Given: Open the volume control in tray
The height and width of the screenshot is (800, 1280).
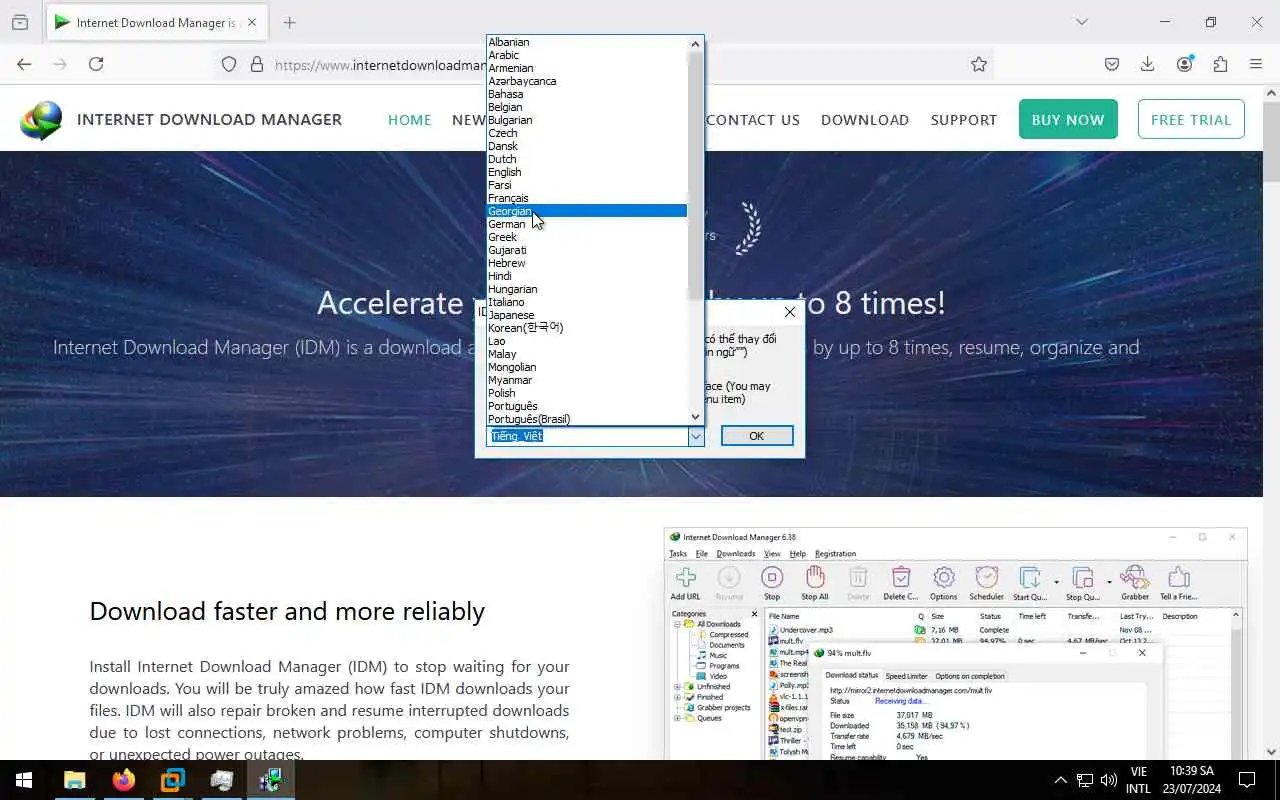Looking at the screenshot, I should point(1108,780).
